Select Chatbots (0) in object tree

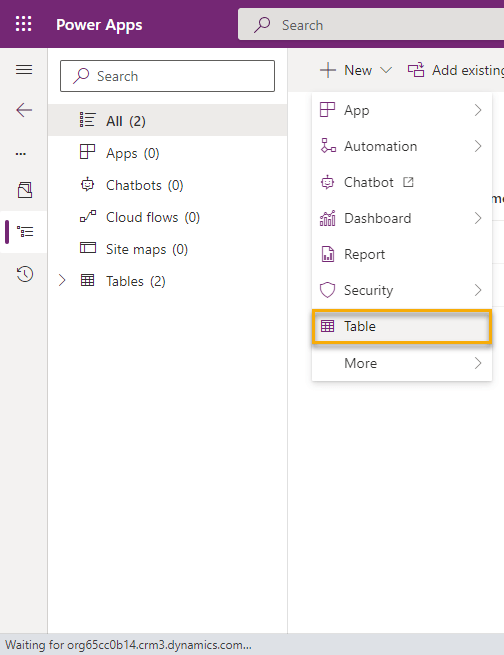(168, 185)
